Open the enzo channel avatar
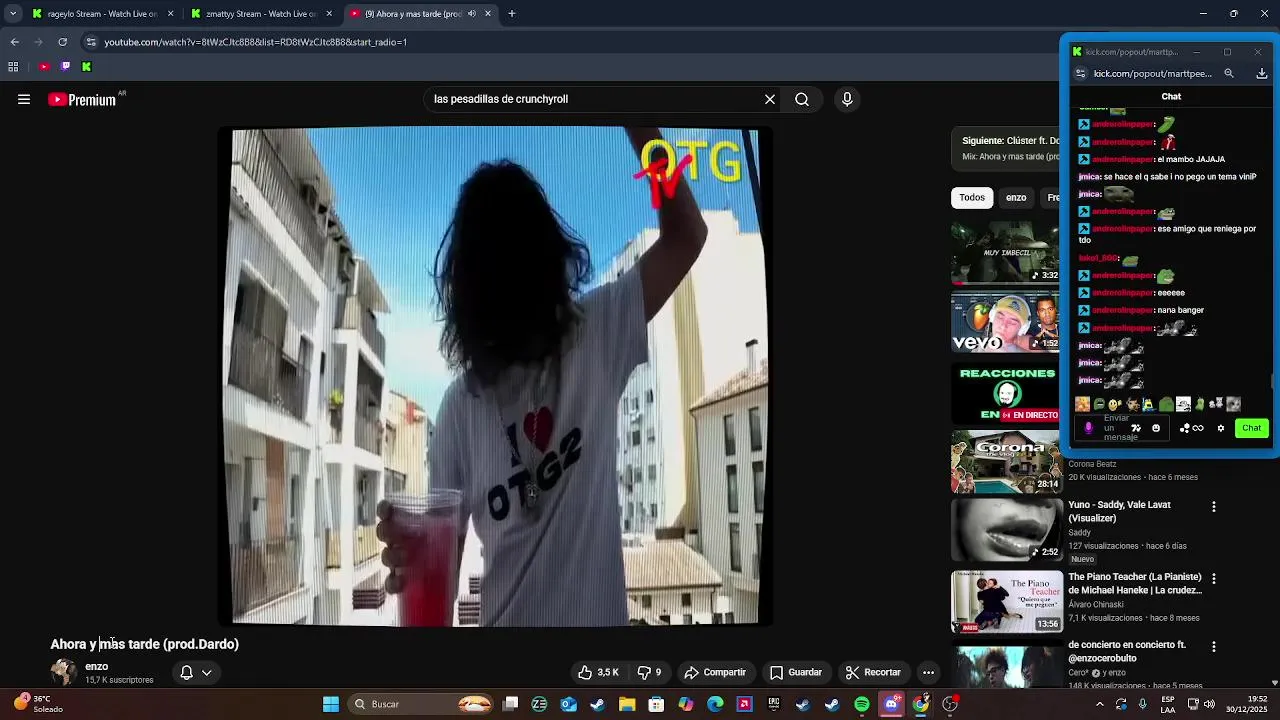 (x=63, y=672)
